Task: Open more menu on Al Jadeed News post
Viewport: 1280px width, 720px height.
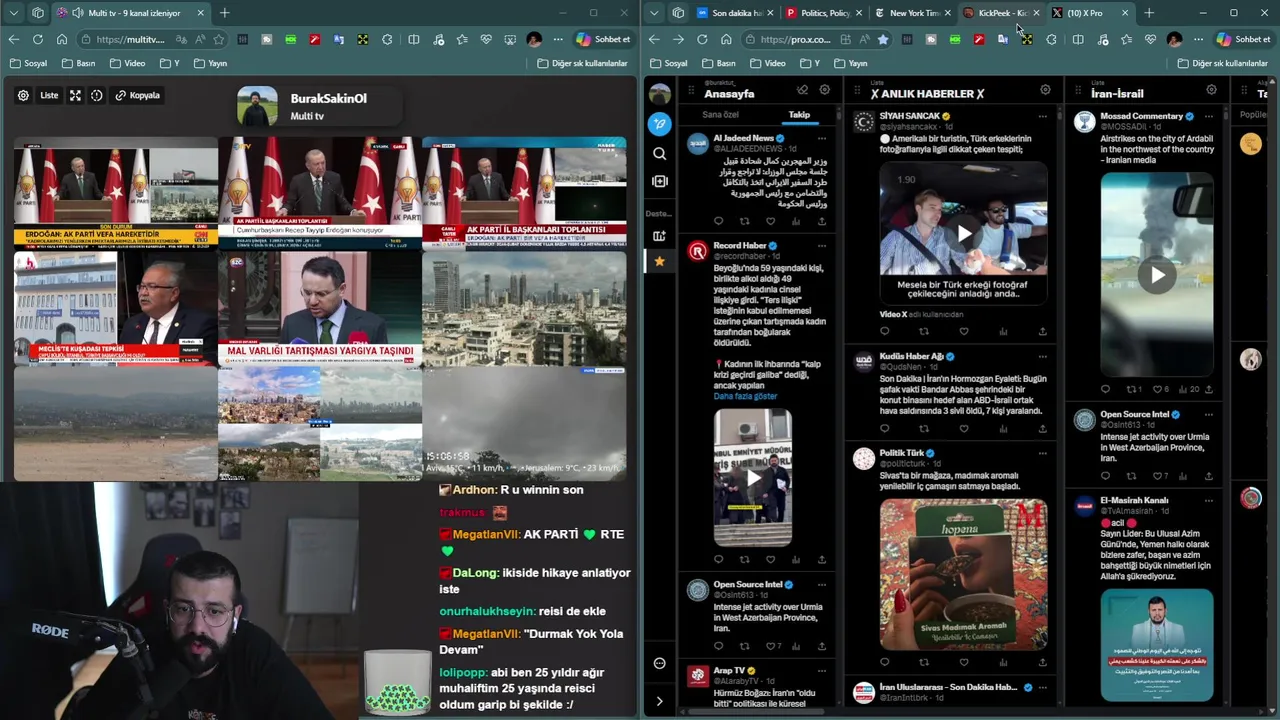Action: pyautogui.click(x=822, y=138)
